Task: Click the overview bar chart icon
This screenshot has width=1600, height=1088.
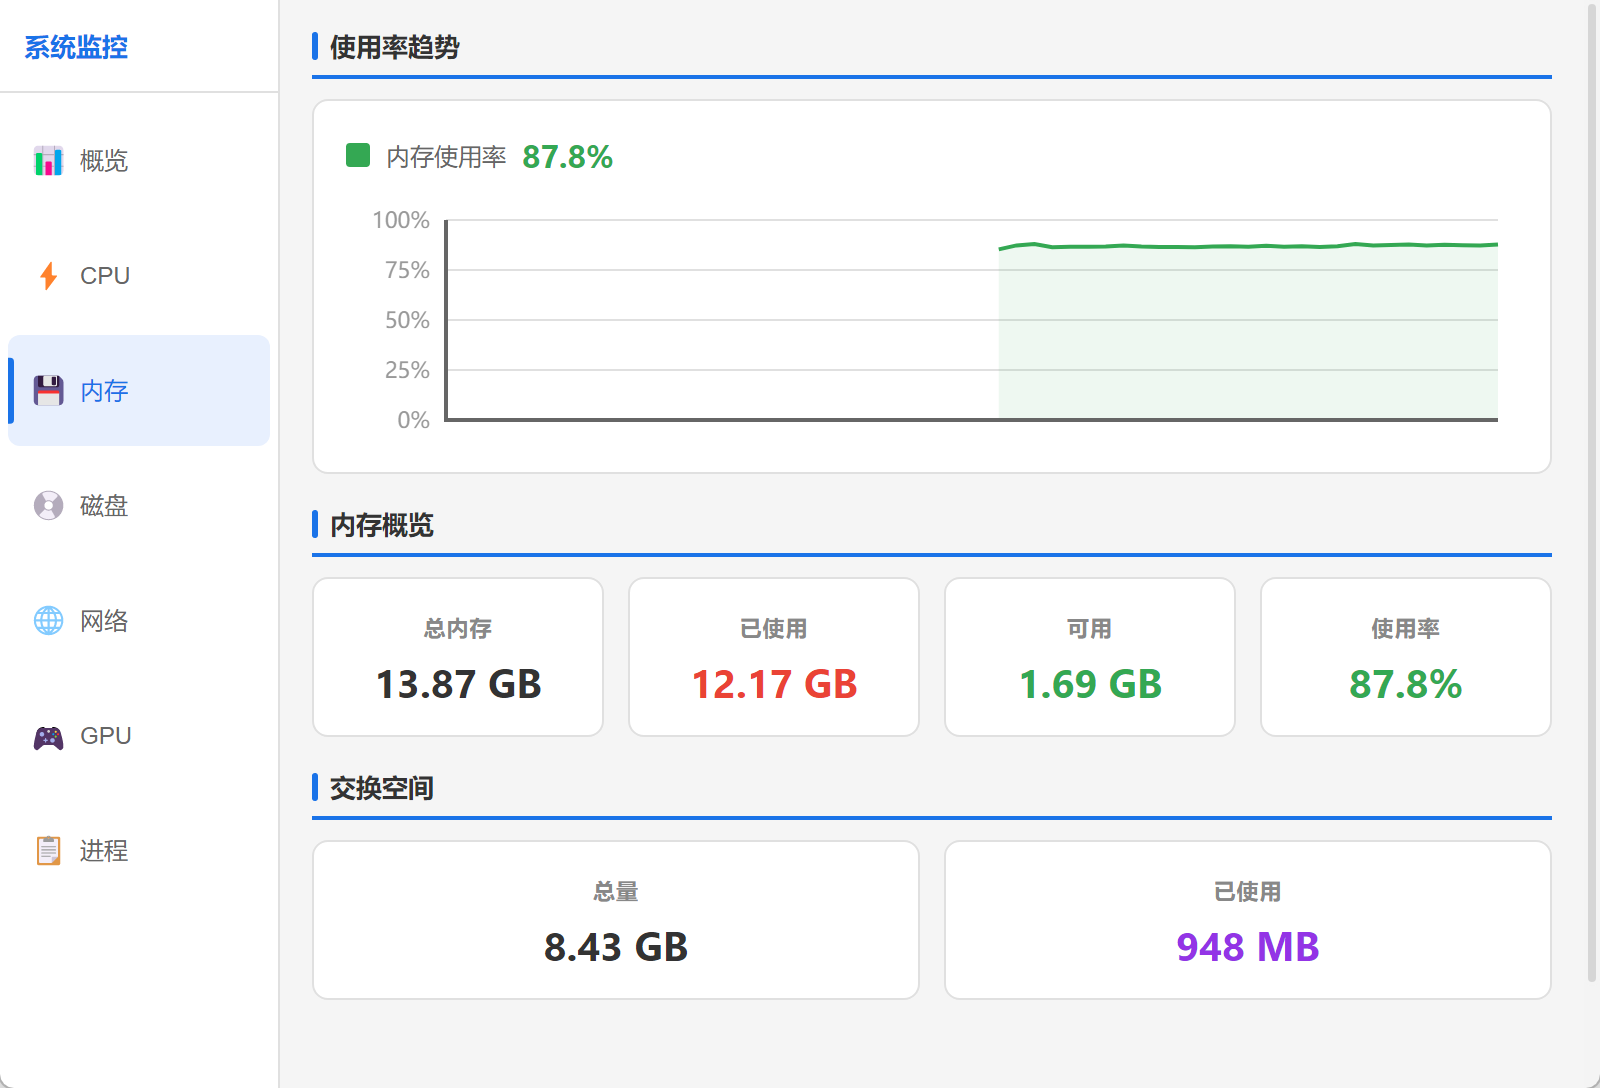Action: pos(48,161)
